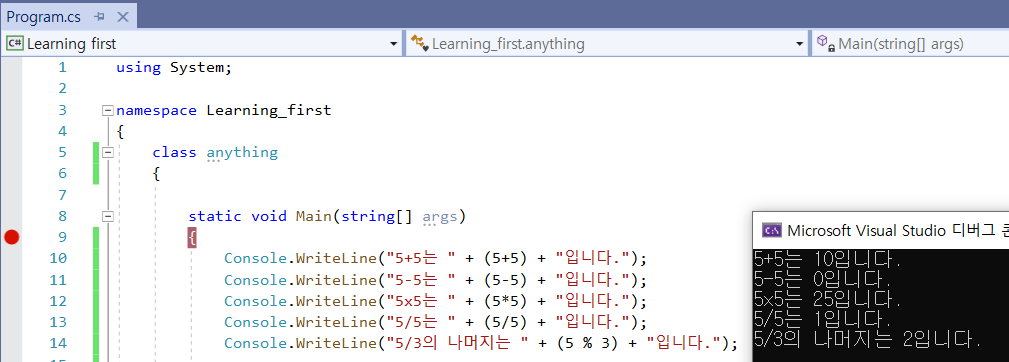Viewport: 1009px width, 362px height.
Task: Click 'Console' on line 10
Action: [x=255, y=258]
